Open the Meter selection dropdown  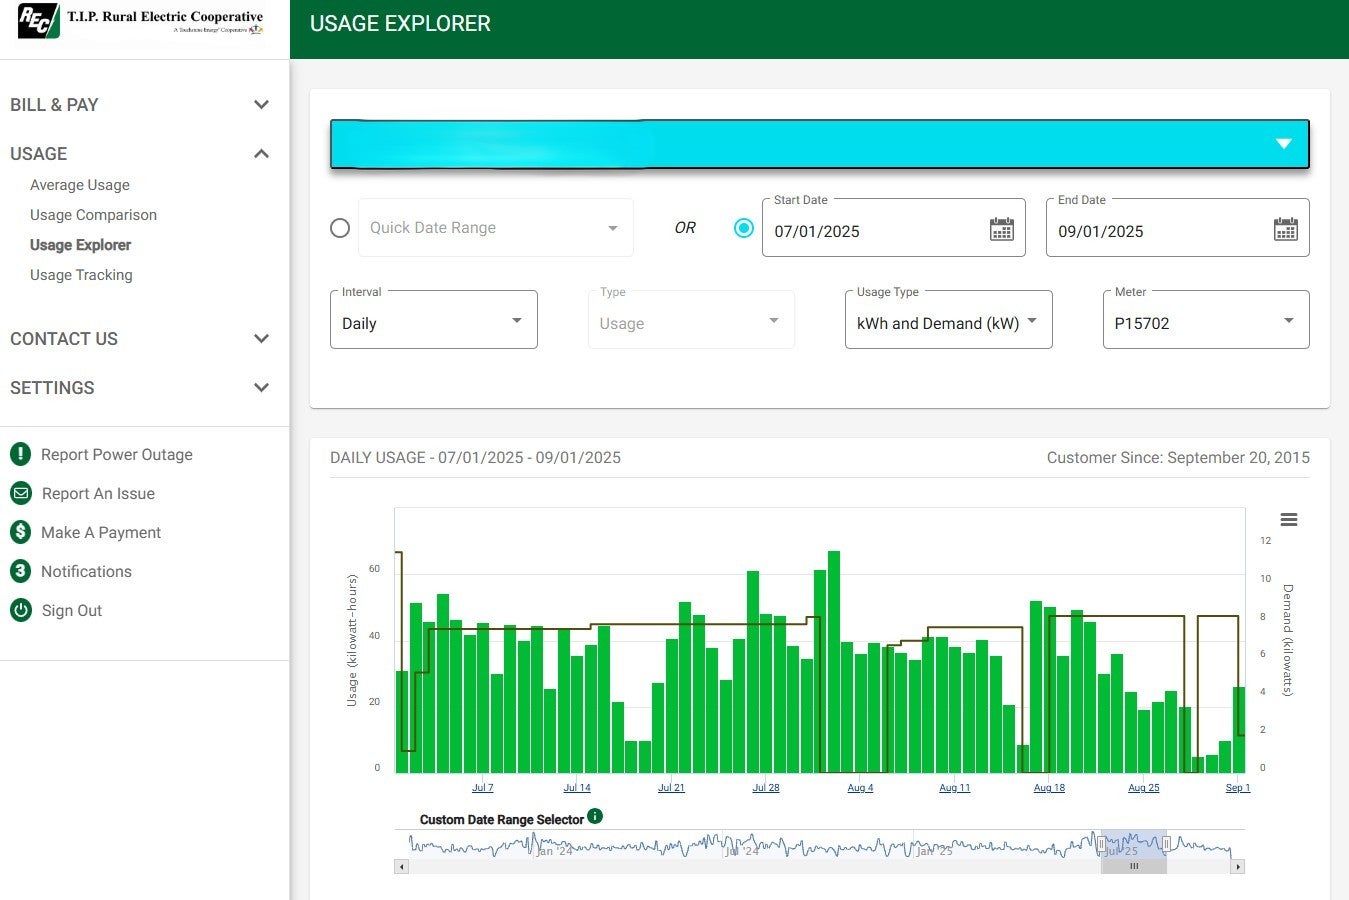(1289, 320)
